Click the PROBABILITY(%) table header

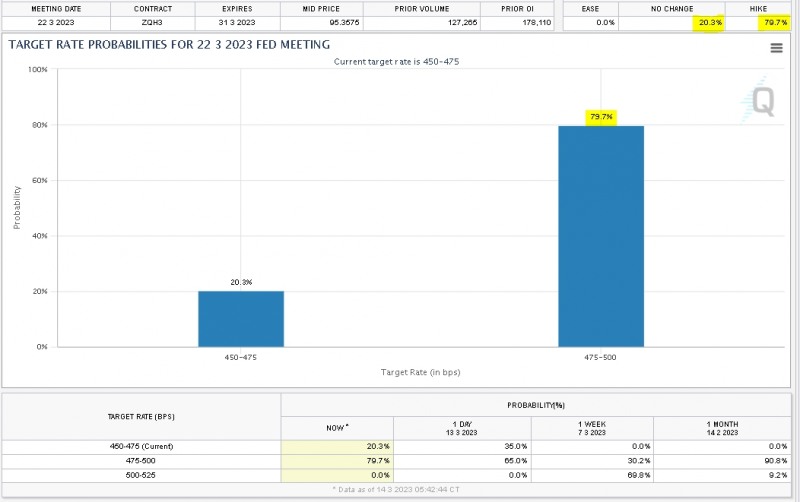click(536, 406)
